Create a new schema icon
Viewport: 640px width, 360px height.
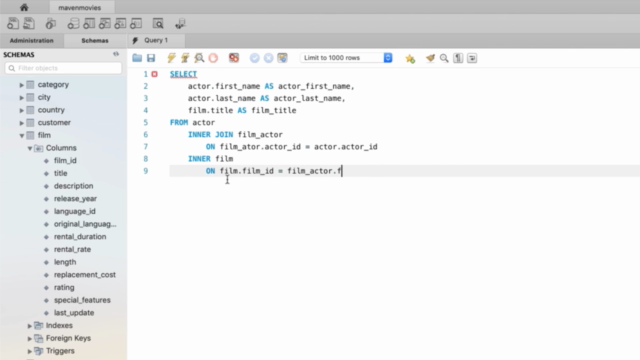point(73,24)
